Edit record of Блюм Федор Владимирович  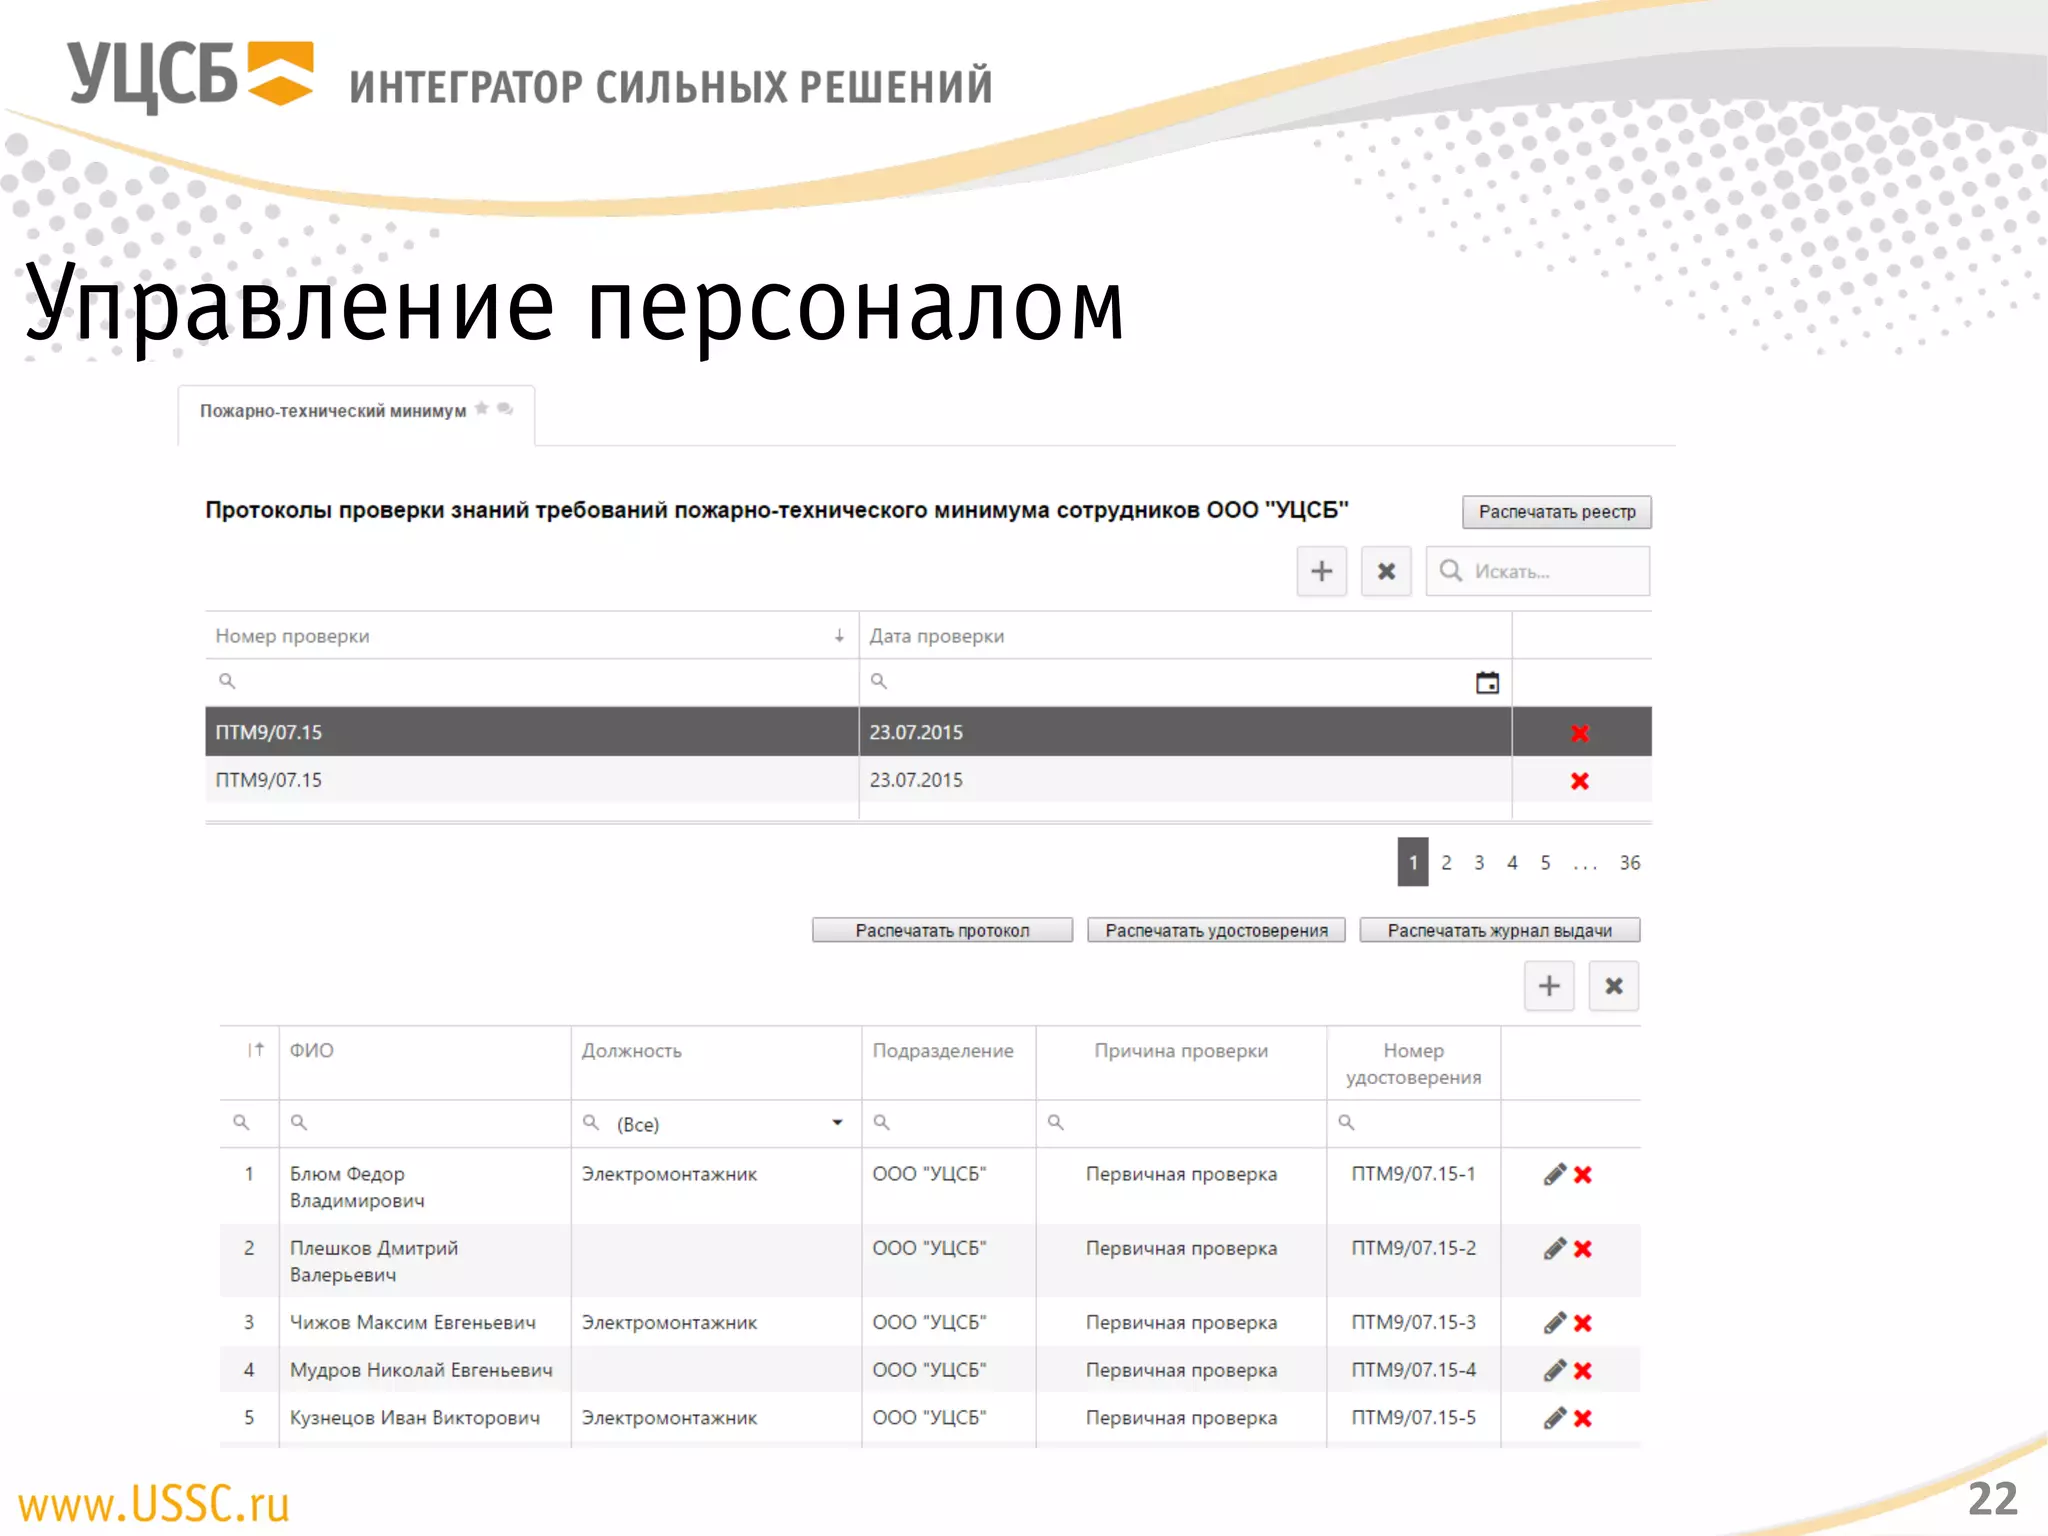click(1554, 1174)
